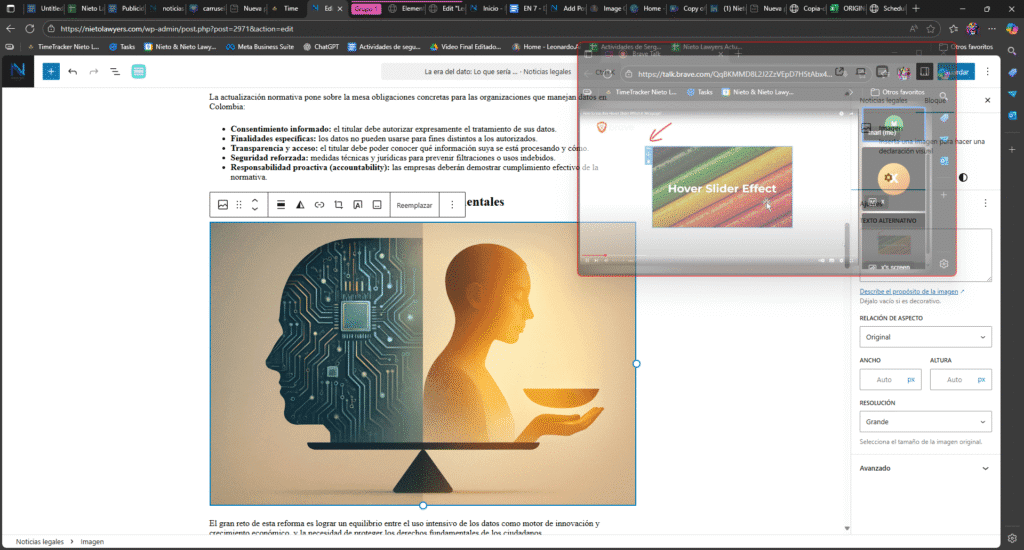This screenshot has height=550, width=1024.
Task: Click the Image block type icon
Action: pyautogui.click(x=223, y=205)
